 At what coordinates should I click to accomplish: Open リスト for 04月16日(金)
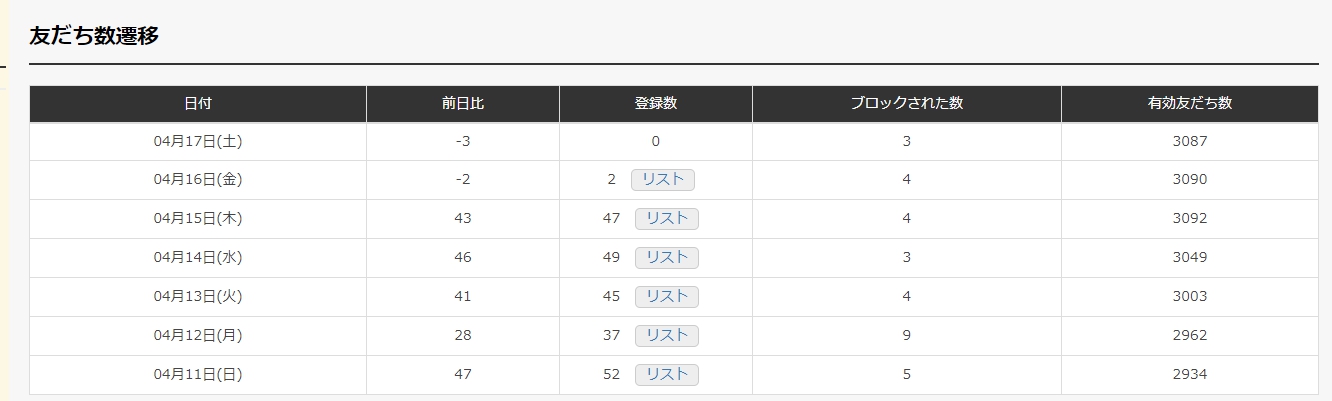(662, 180)
